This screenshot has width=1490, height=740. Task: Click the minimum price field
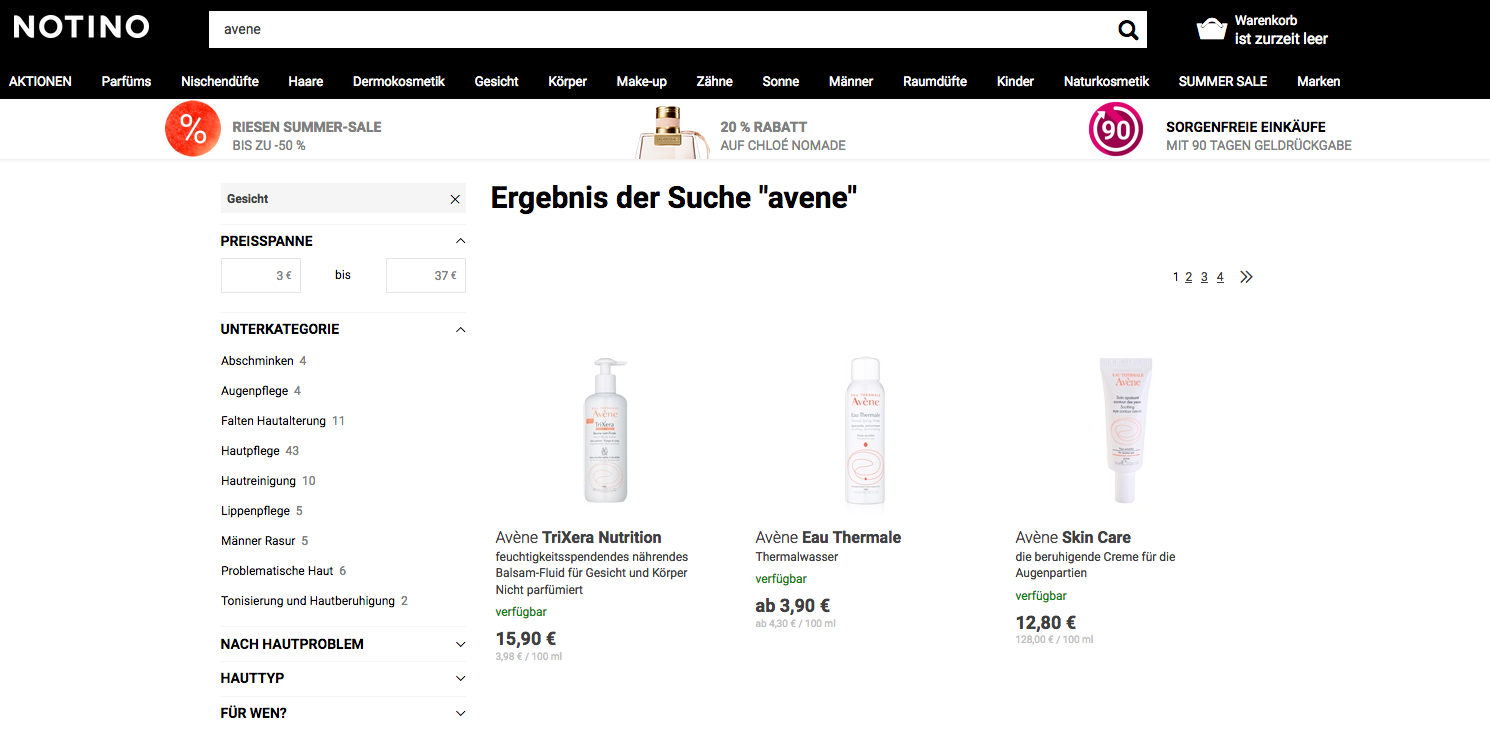(260, 275)
